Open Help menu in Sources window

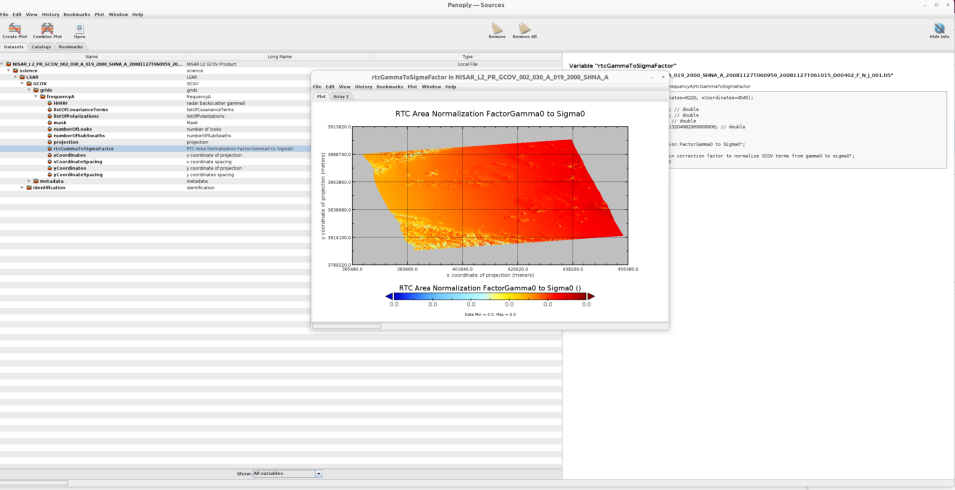[138, 15]
